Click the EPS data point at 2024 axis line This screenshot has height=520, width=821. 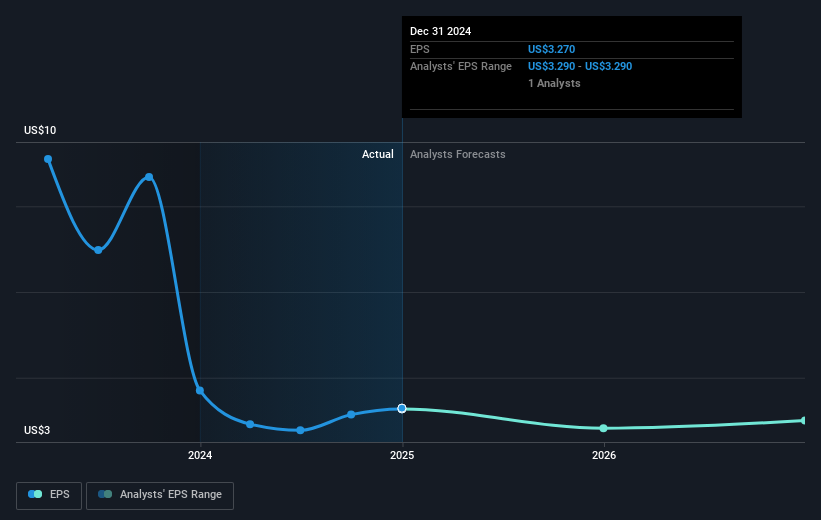tap(200, 391)
